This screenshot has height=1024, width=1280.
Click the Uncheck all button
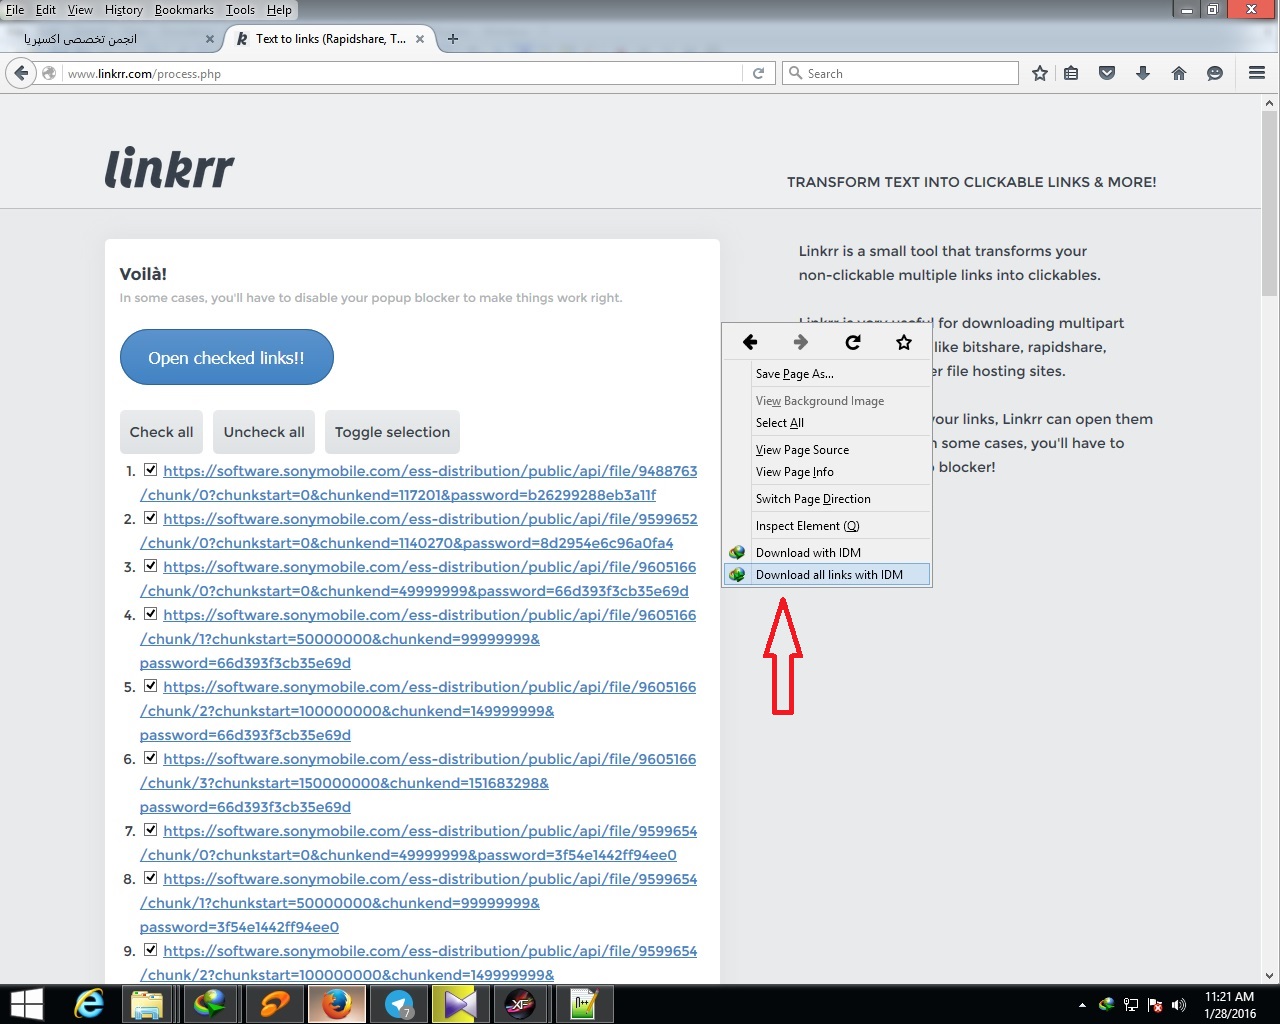point(264,432)
